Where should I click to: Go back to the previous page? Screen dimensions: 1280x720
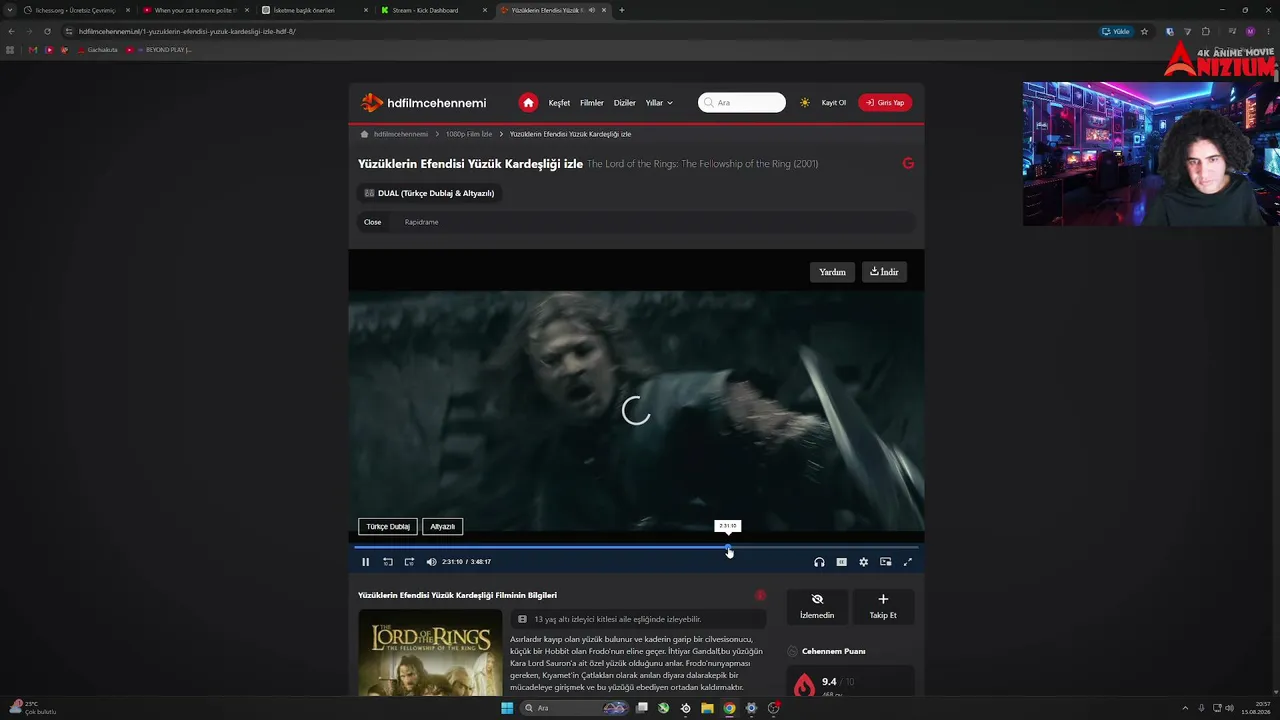coord(11,31)
